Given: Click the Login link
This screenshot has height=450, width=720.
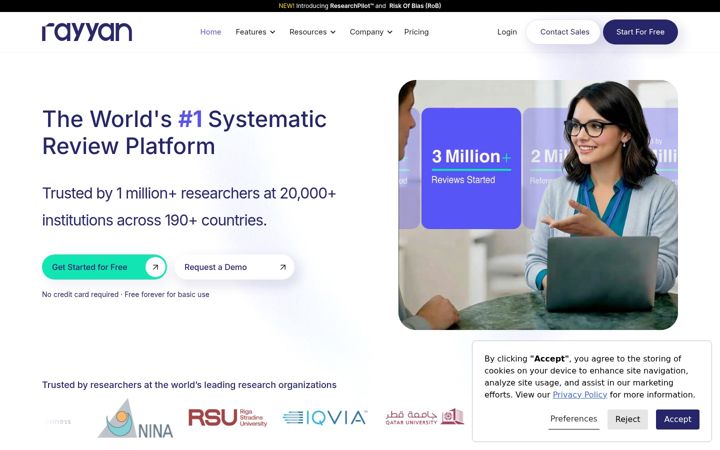Looking at the screenshot, I should point(507,32).
